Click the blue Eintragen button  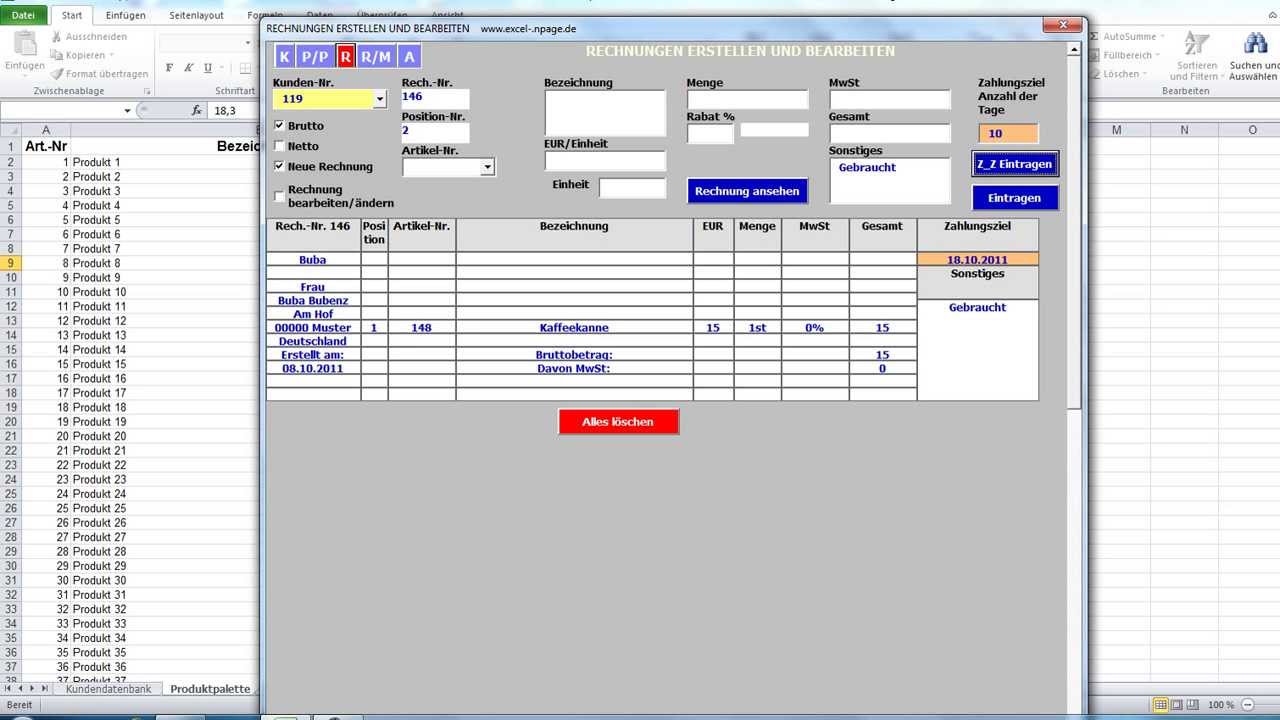tap(1014, 198)
